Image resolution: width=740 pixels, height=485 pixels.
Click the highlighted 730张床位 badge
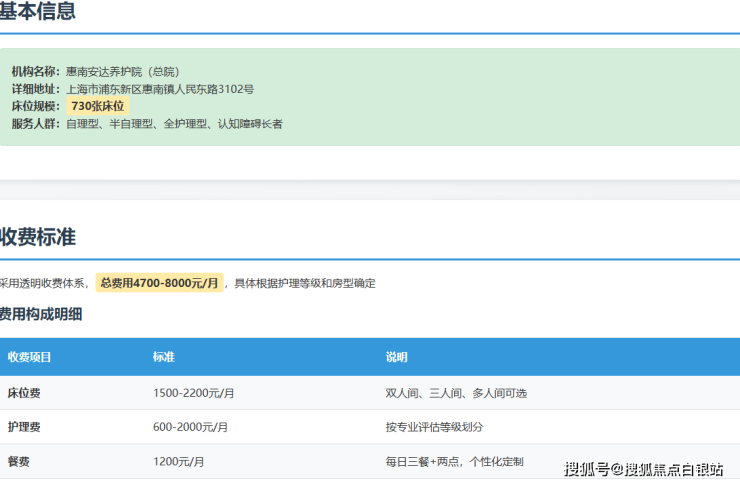coord(98,106)
